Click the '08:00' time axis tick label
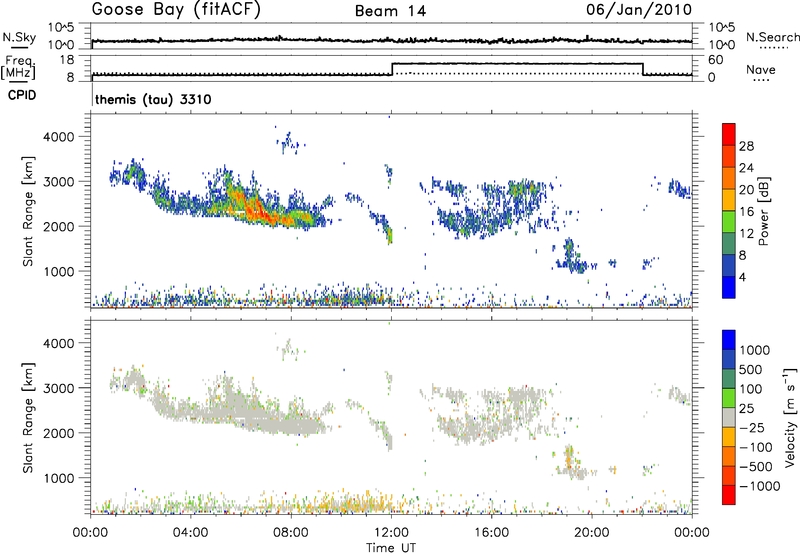The image size is (800, 554). click(x=291, y=533)
